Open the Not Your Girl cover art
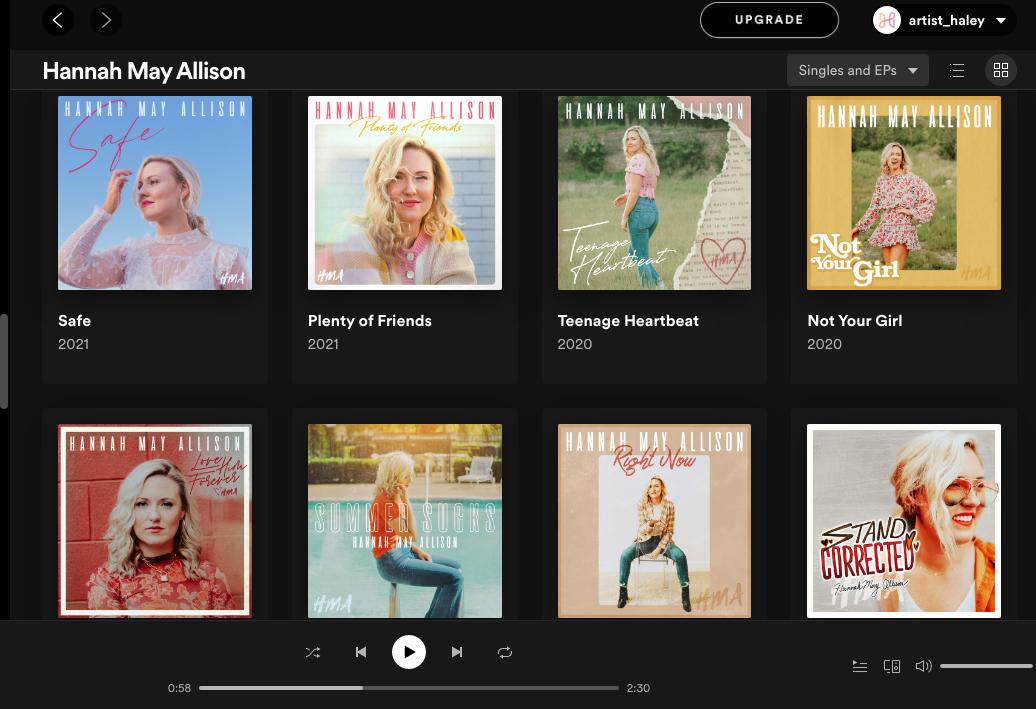1036x709 pixels. coord(904,193)
